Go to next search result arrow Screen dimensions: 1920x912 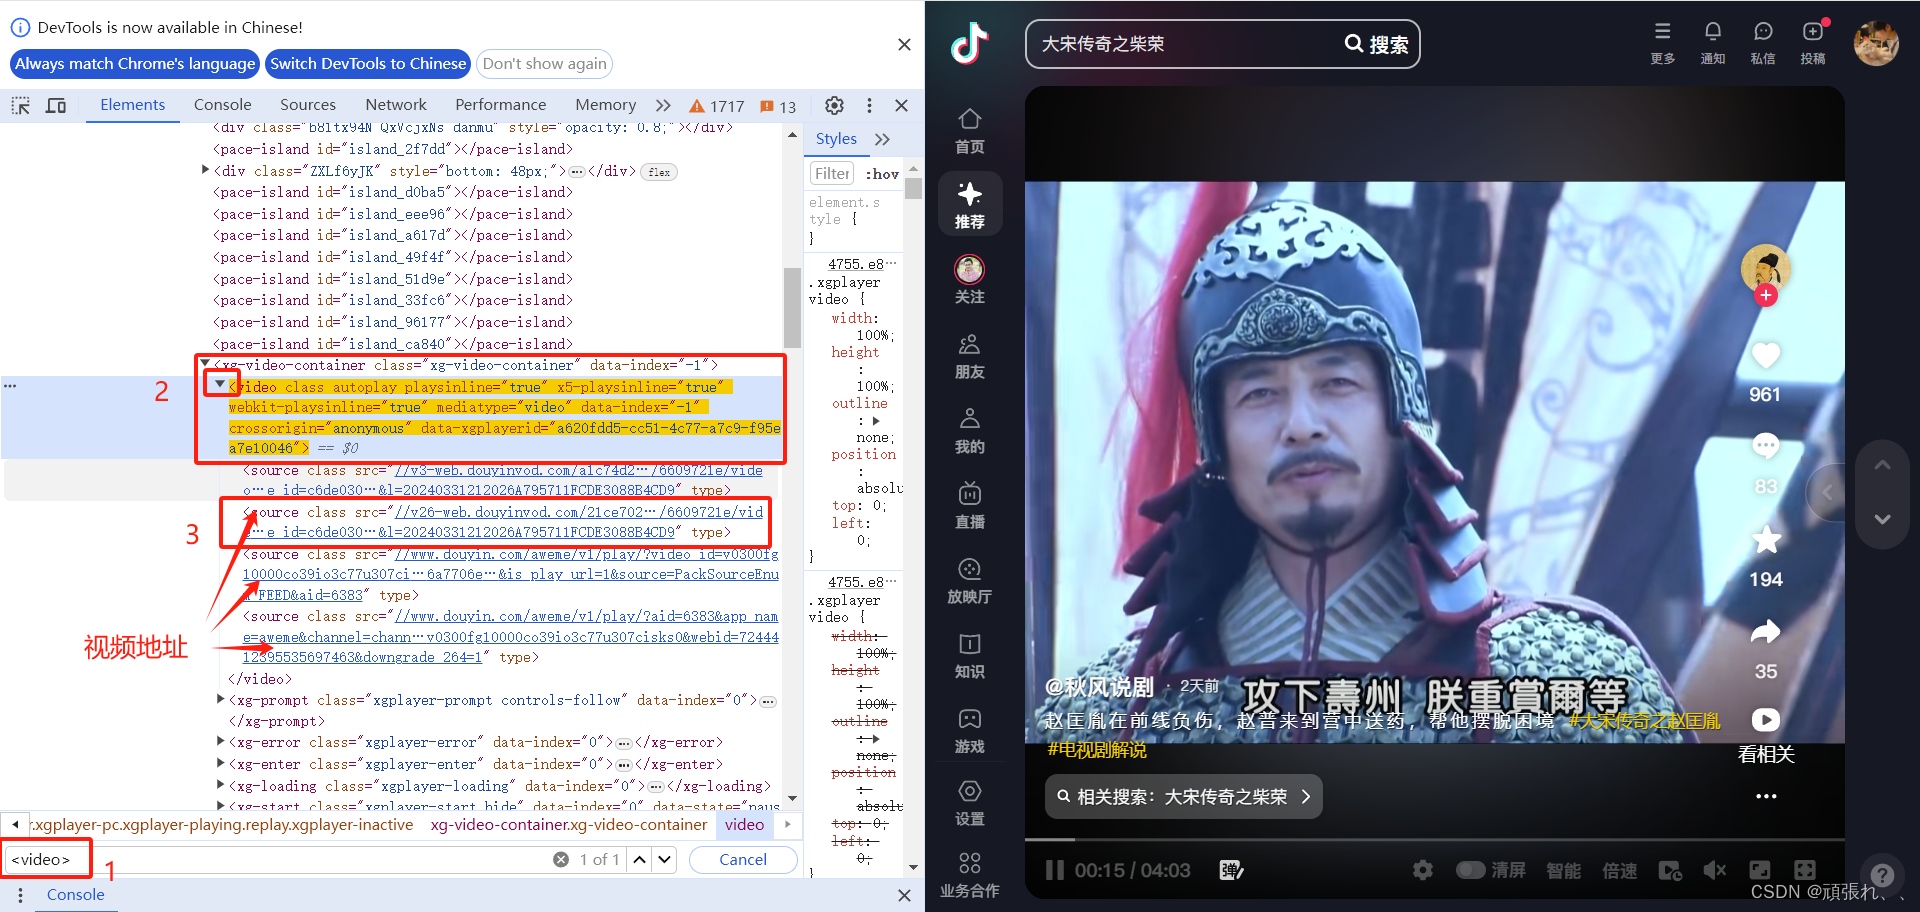(x=665, y=859)
